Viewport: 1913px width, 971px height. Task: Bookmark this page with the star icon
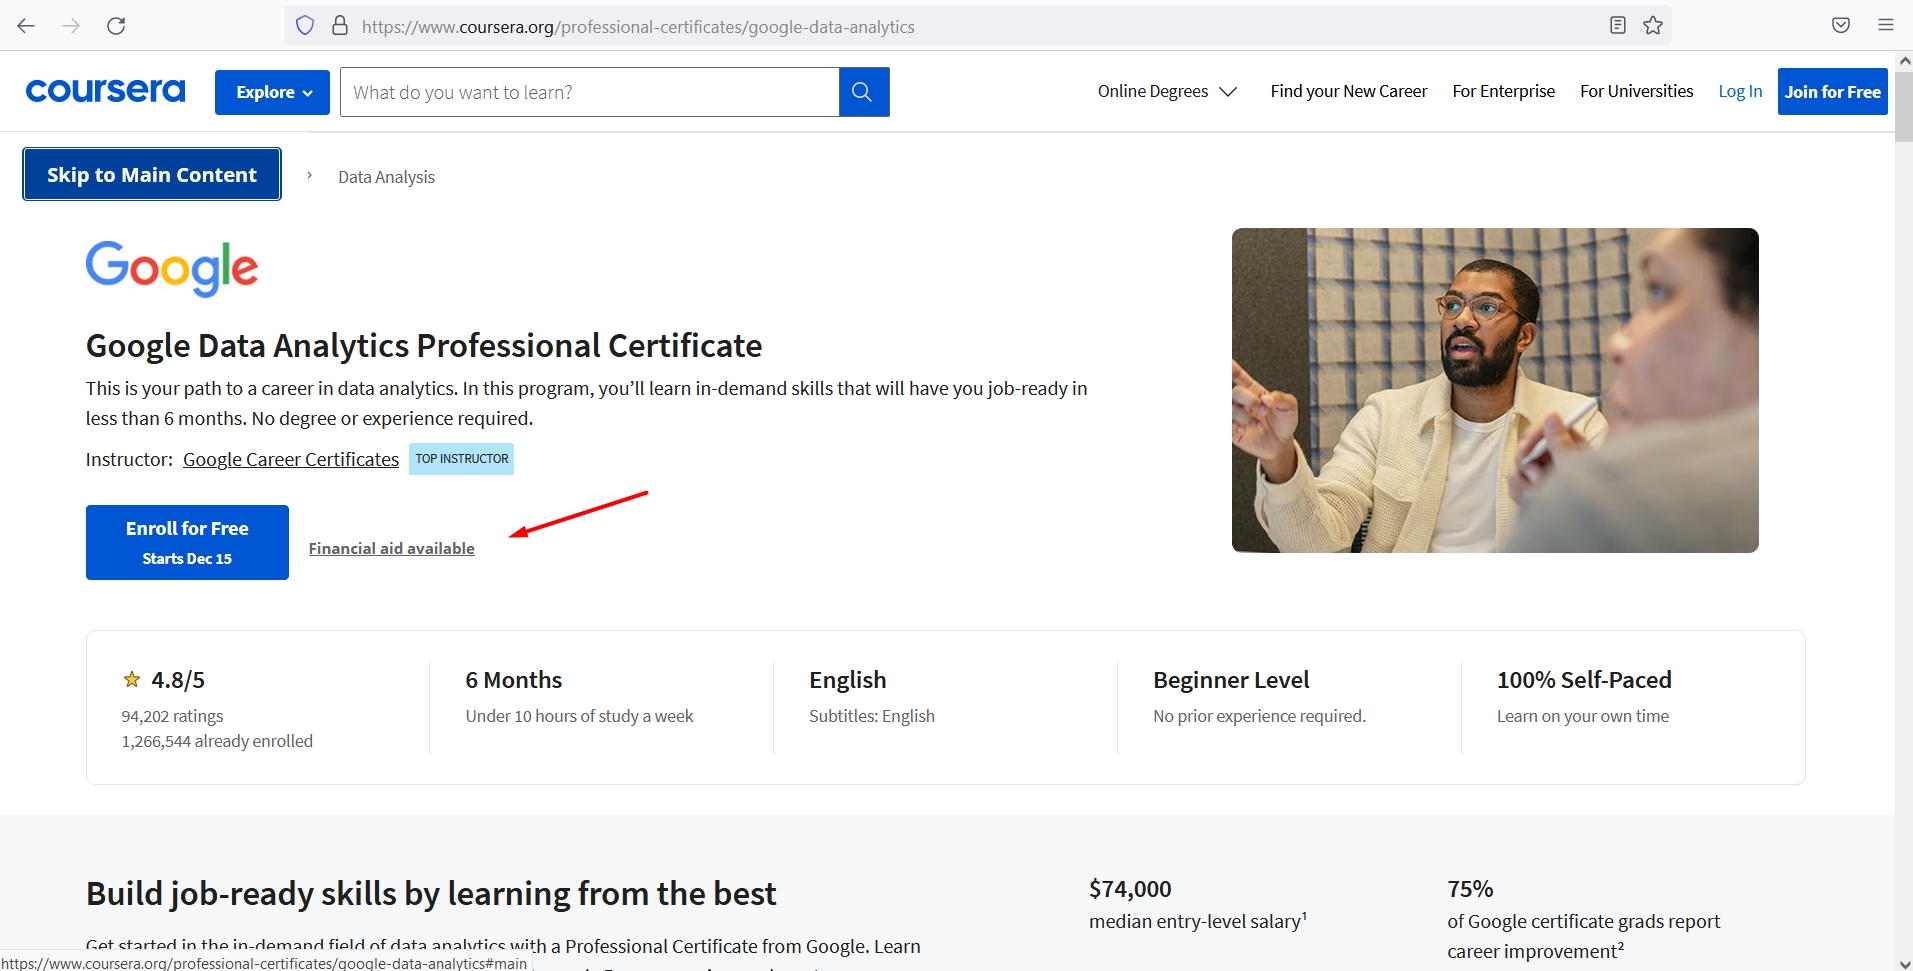pyautogui.click(x=1653, y=25)
